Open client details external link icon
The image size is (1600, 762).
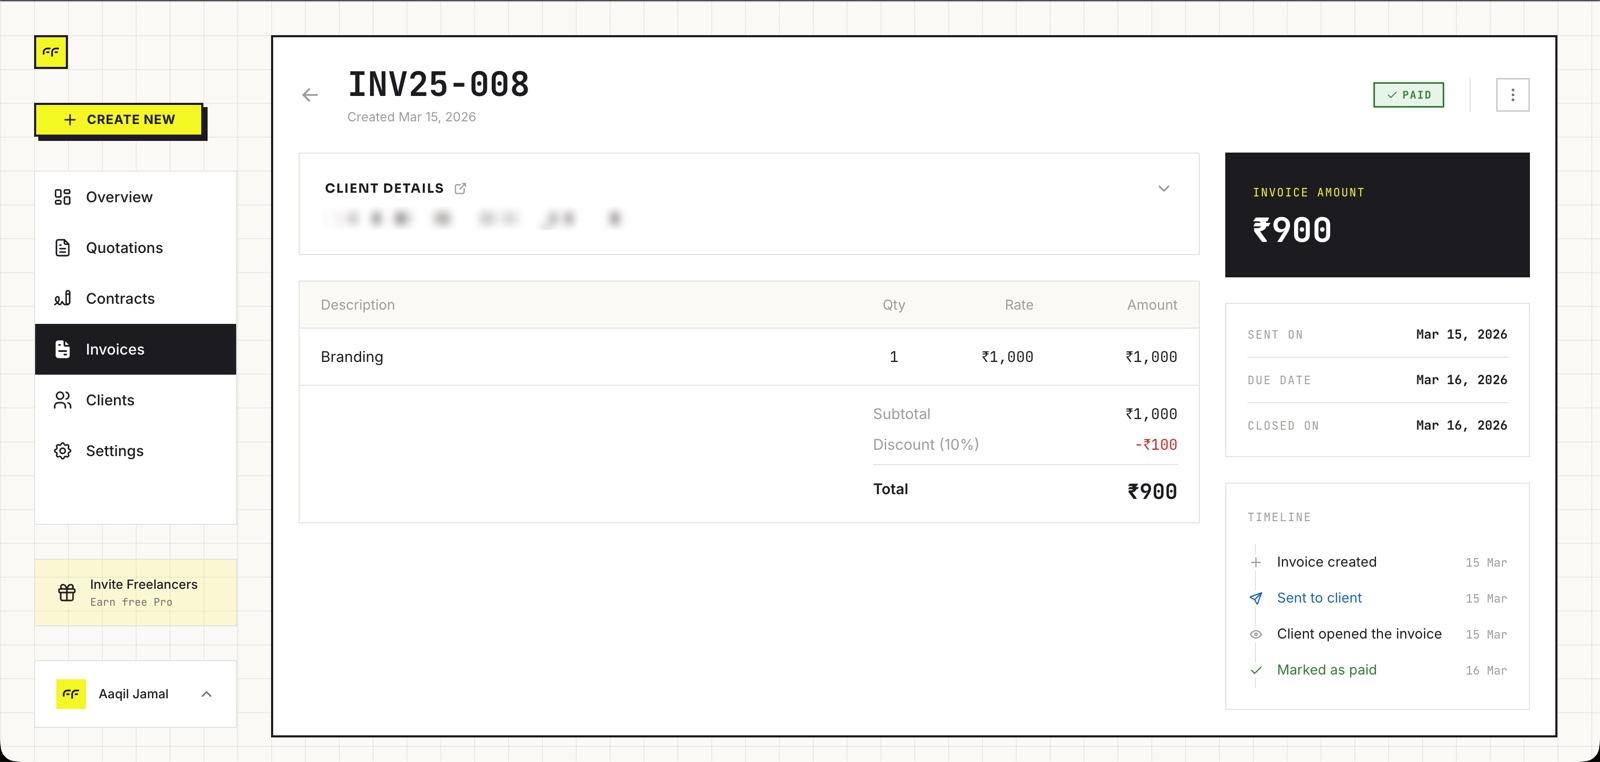pyautogui.click(x=460, y=188)
